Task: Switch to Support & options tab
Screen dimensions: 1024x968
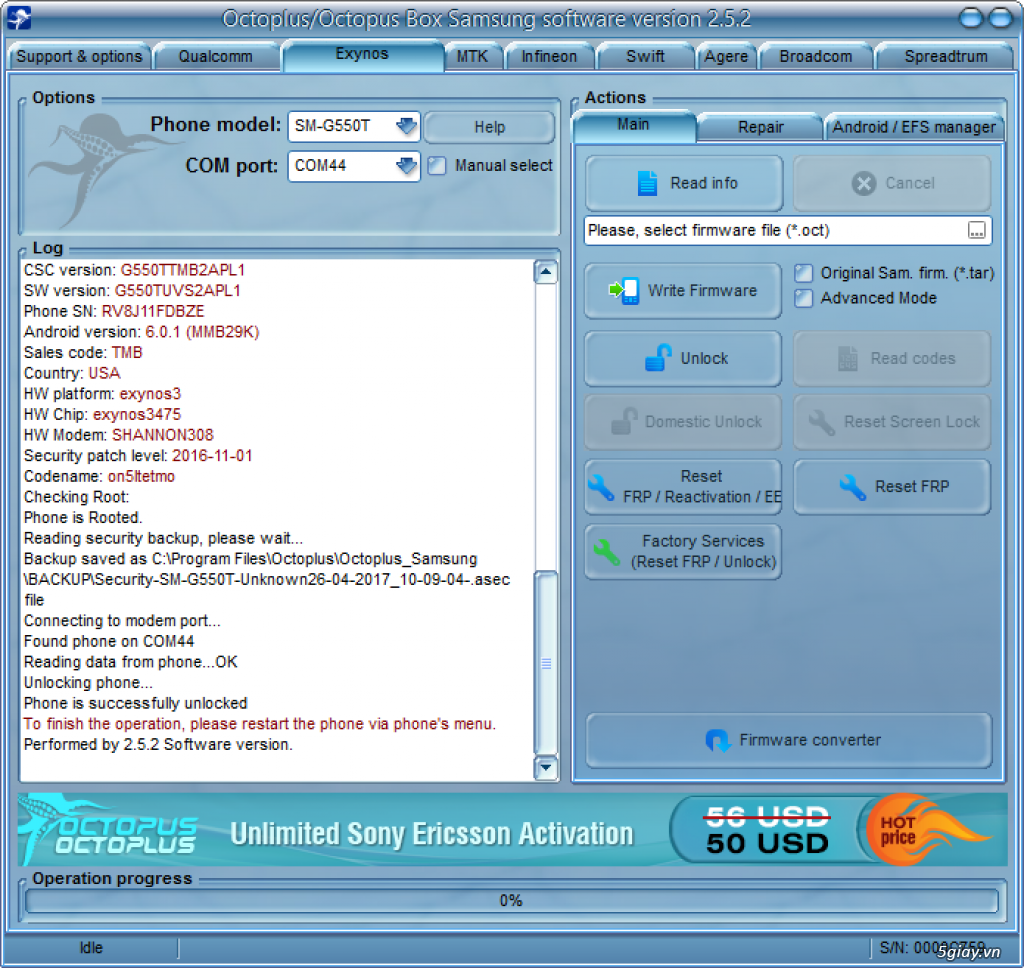Action: click(79, 57)
